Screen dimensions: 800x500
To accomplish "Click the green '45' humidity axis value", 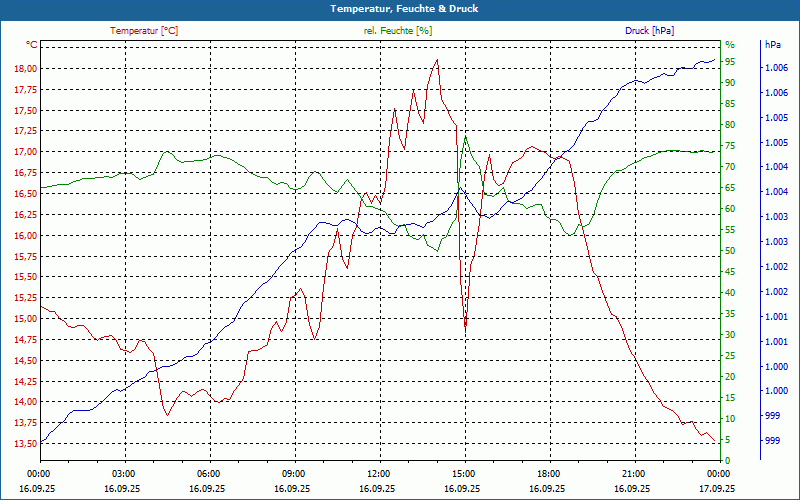I will point(730,272).
